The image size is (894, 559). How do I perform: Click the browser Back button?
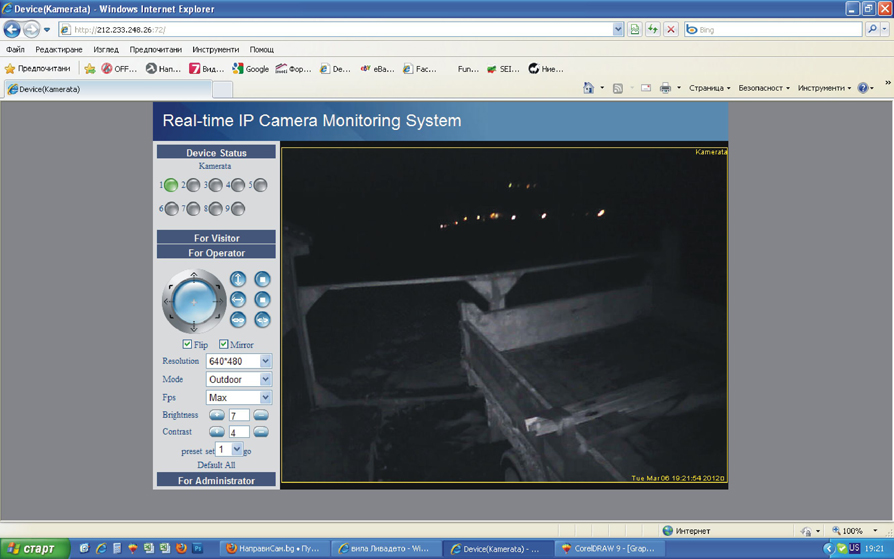(13, 30)
